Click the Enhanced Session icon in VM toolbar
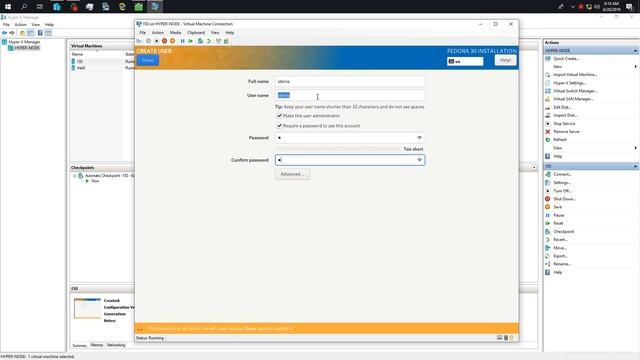The height and width of the screenshot is (360, 640). point(218,41)
